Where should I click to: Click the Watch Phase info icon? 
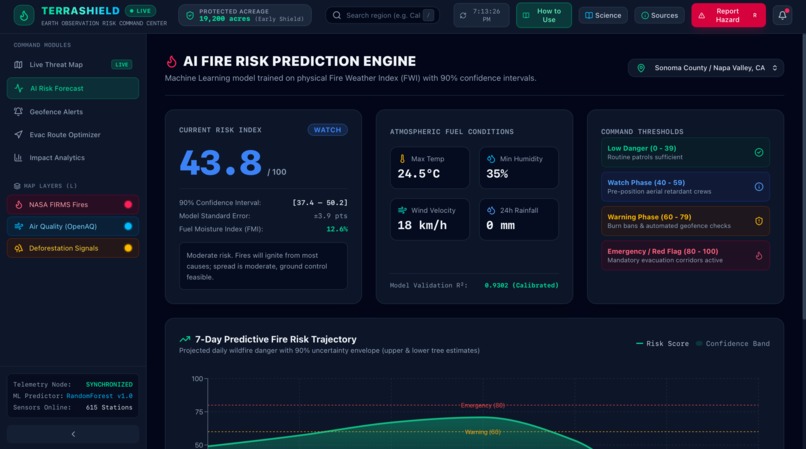[x=759, y=187]
